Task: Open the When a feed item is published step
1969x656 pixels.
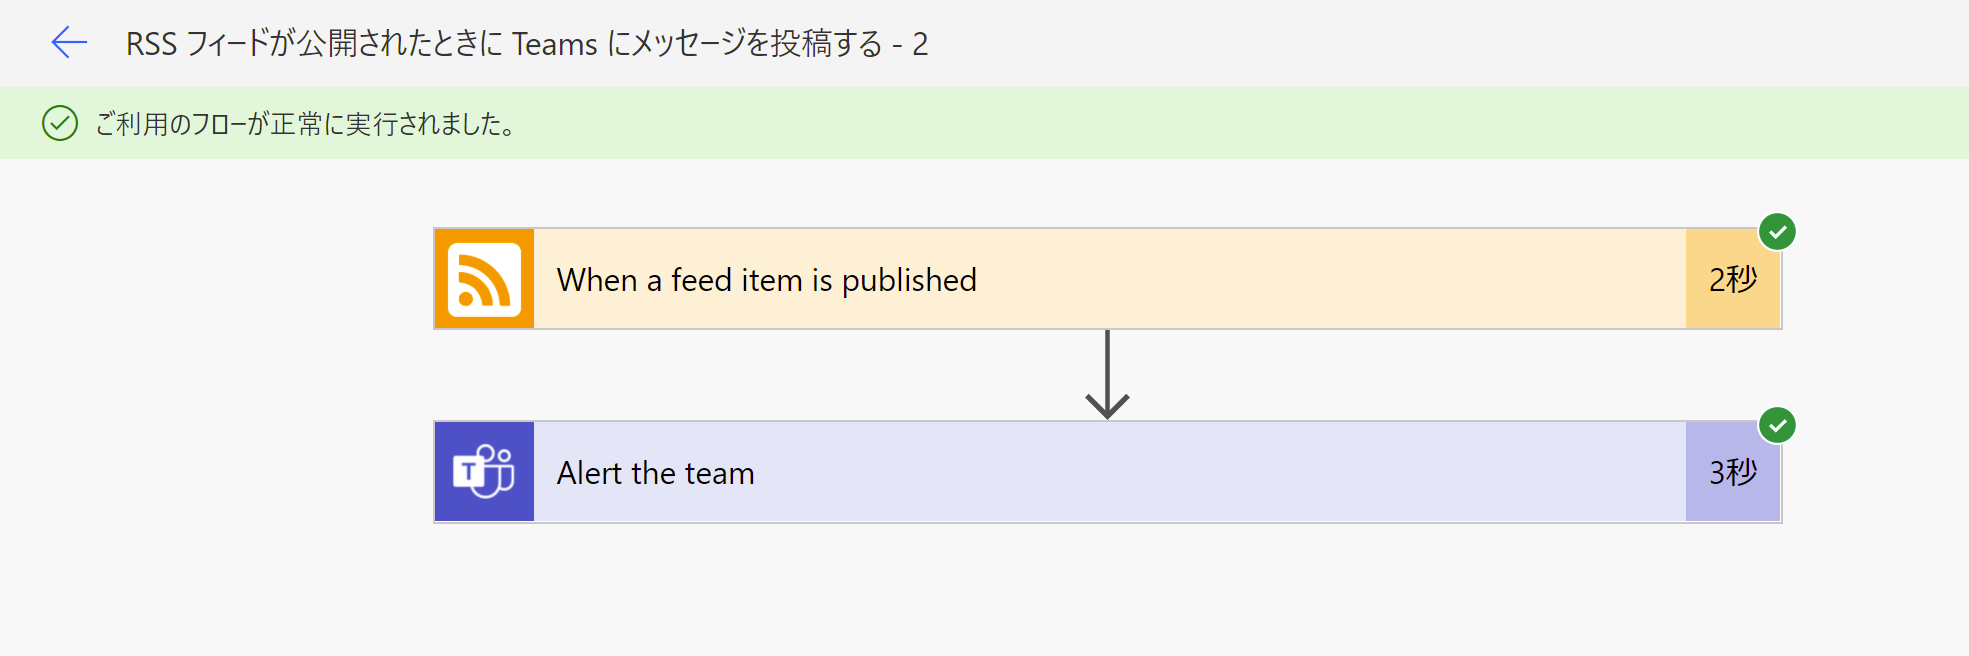Action: 767,279
